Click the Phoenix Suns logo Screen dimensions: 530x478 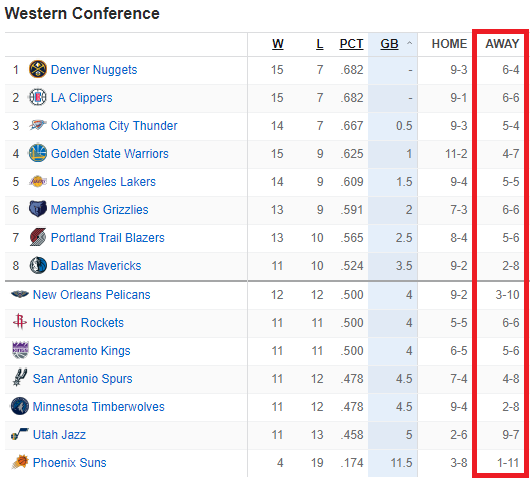pos(20,462)
